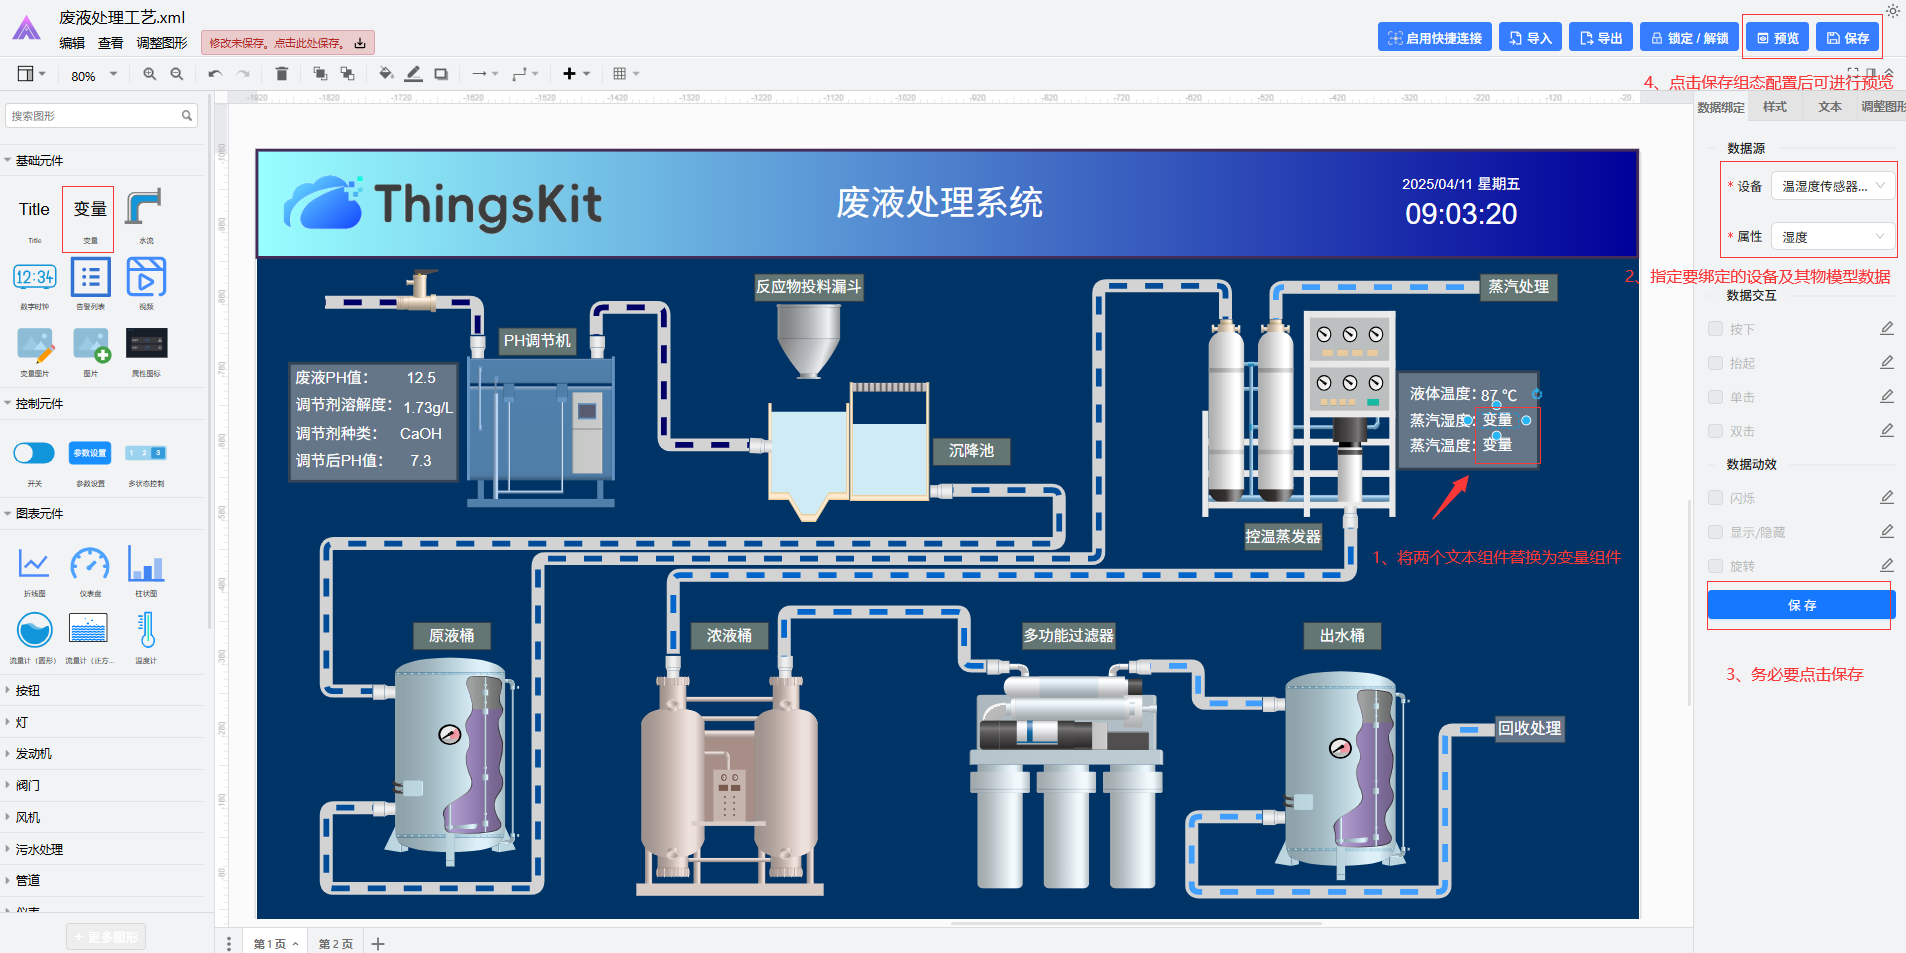This screenshot has width=1906, height=953.
Task: Click the delete trash icon
Action: pyautogui.click(x=282, y=74)
